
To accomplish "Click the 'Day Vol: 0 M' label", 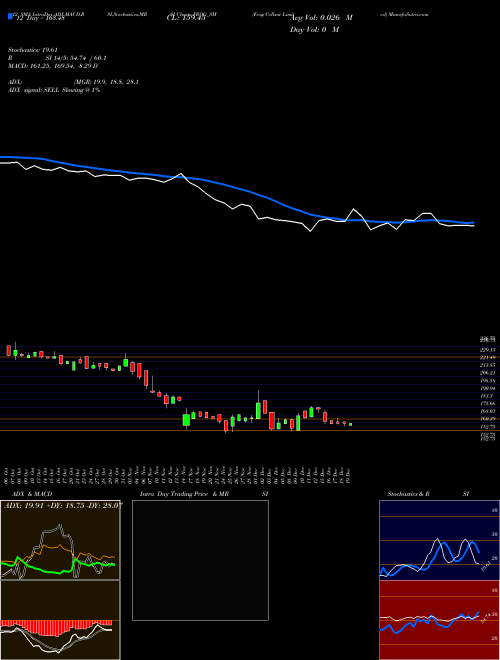I will click(x=314, y=29).
